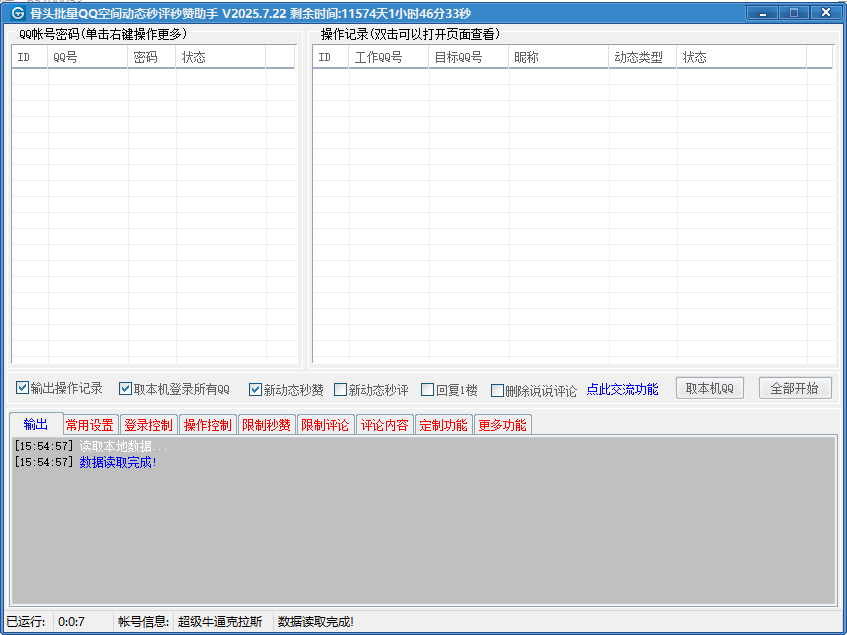The image size is (847, 635).
Task: Enable the 输出操作记录 checkbox
Action: point(23,388)
